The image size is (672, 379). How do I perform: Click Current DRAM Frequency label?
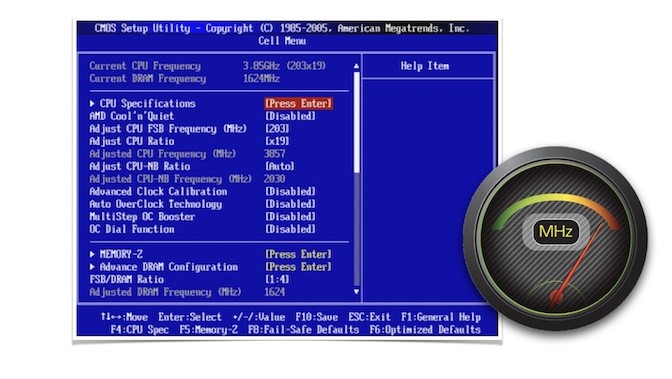pyautogui.click(x=147, y=79)
